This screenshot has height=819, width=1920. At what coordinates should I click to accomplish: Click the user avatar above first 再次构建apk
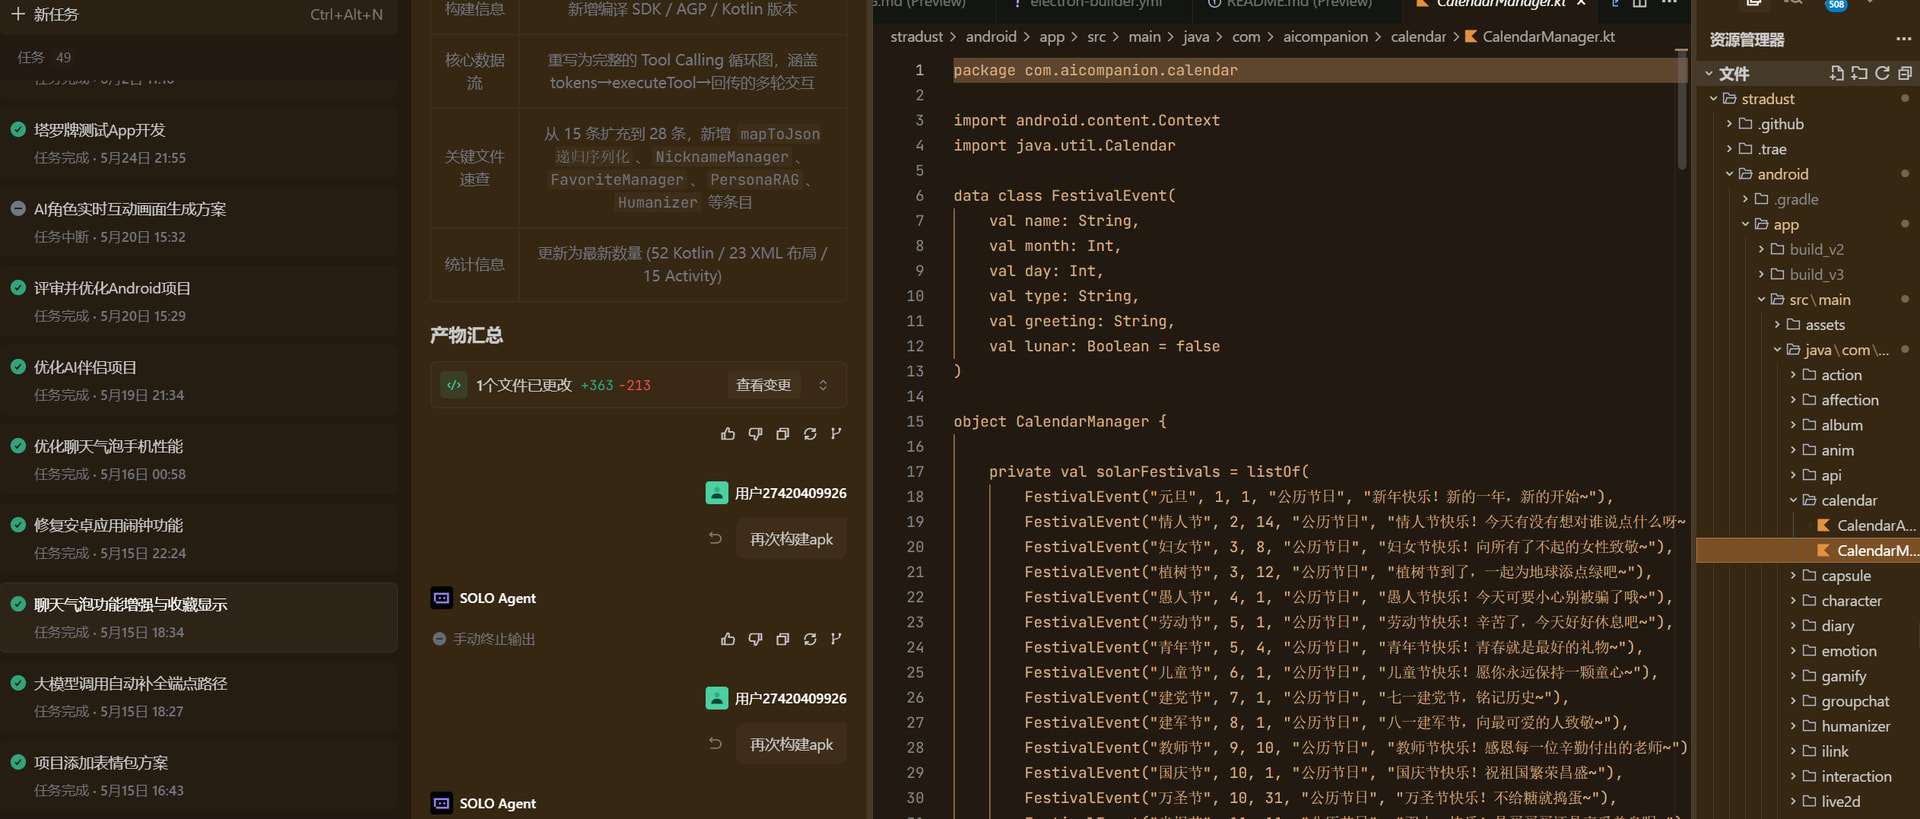click(716, 492)
